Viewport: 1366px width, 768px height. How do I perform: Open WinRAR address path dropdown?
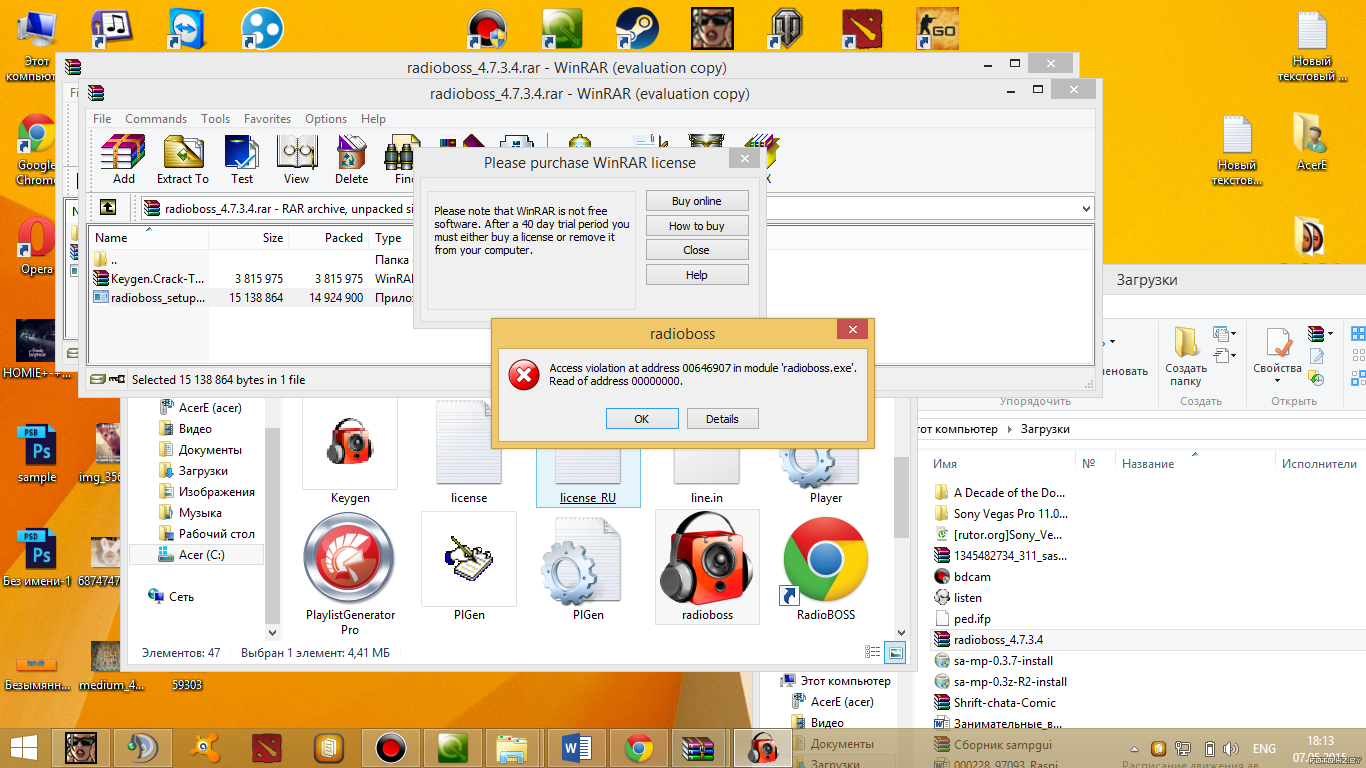click(1086, 208)
